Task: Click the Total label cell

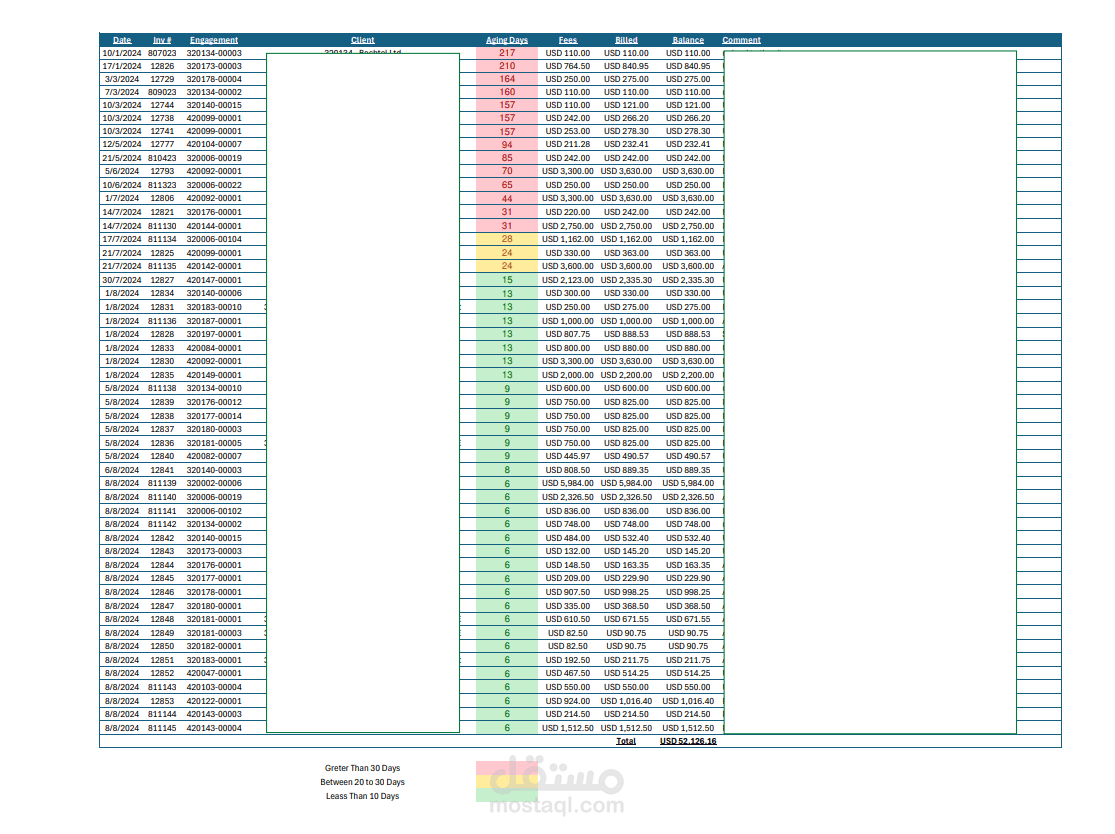Action: click(x=626, y=741)
